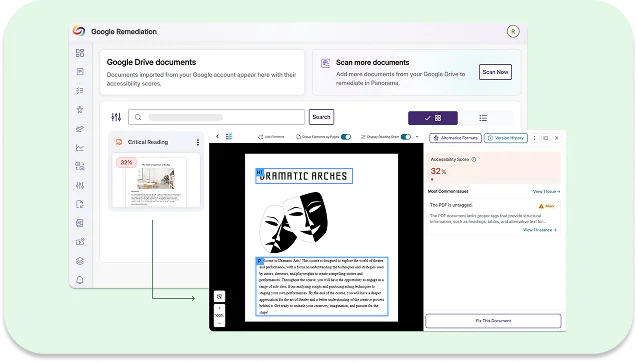
Task: Open the analytics chart sidebar icon
Action: (80, 147)
